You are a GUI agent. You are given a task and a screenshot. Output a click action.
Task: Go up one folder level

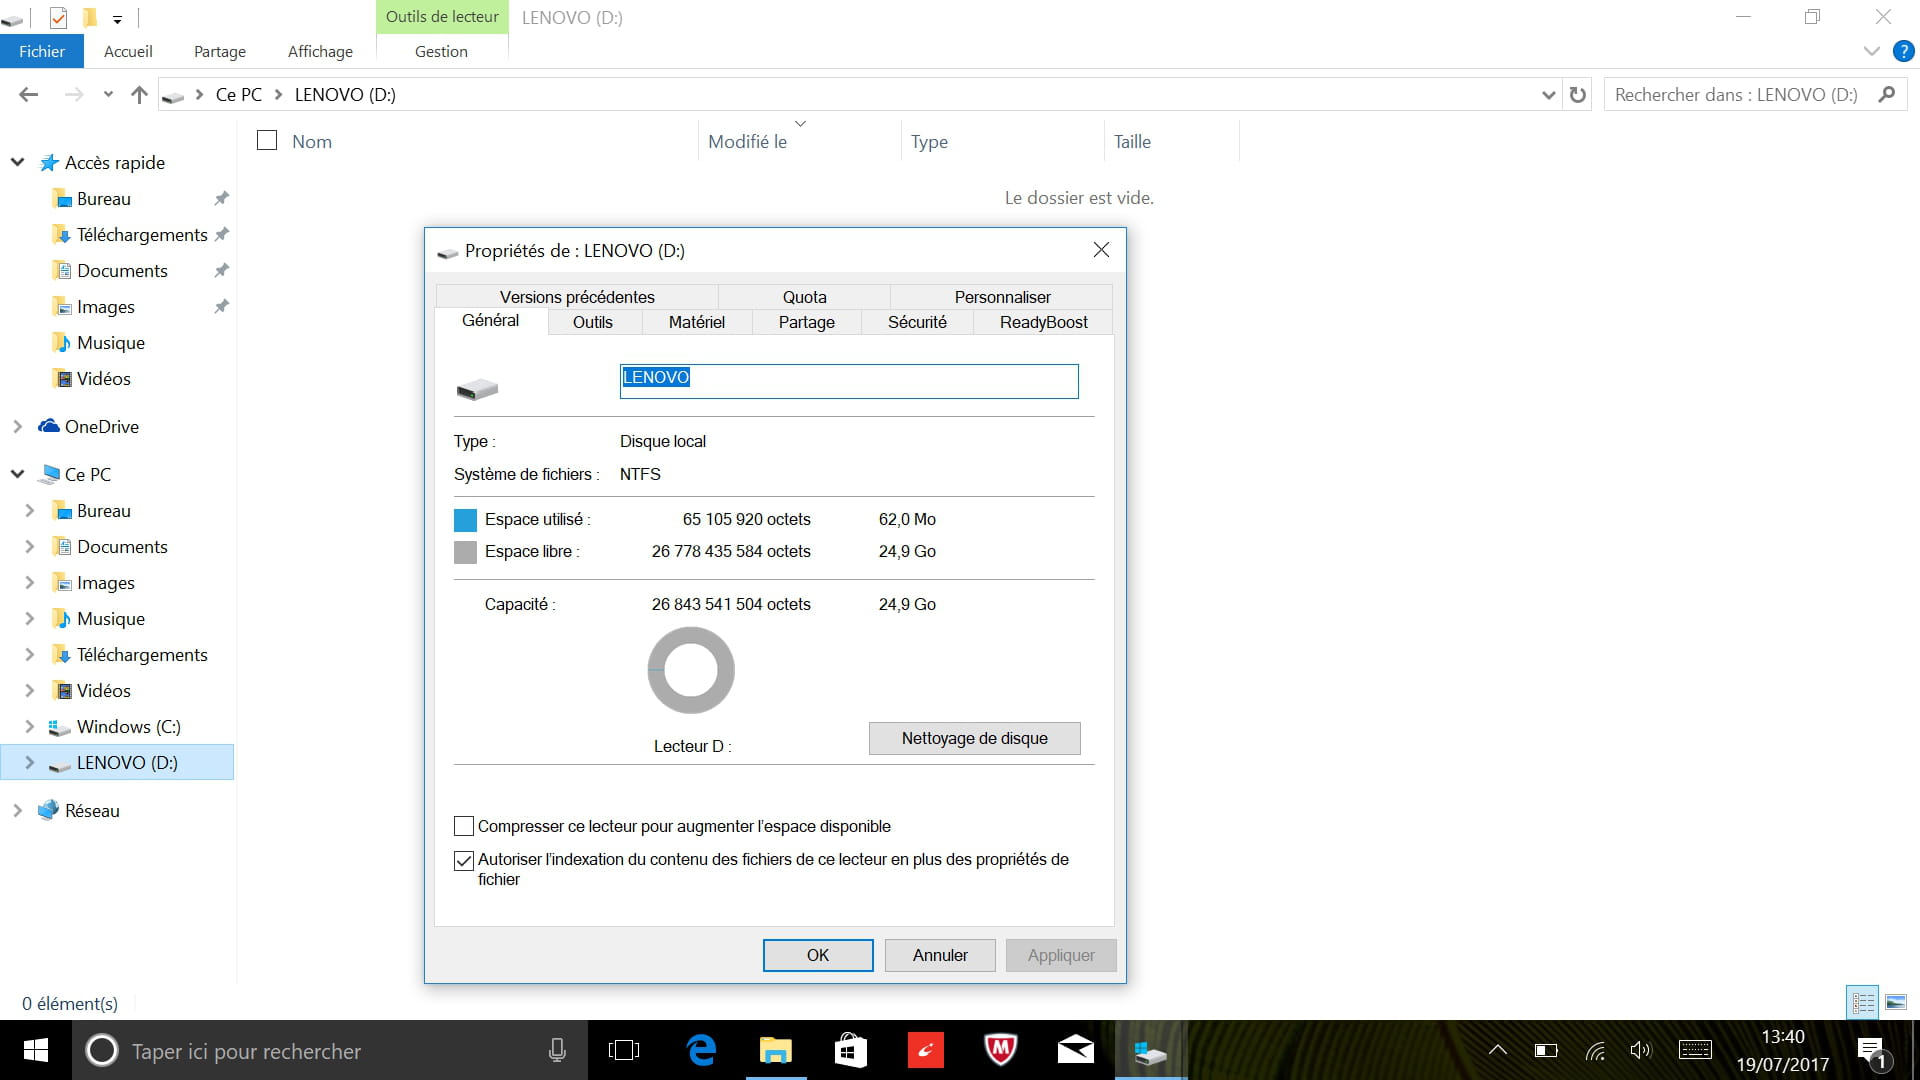point(139,94)
